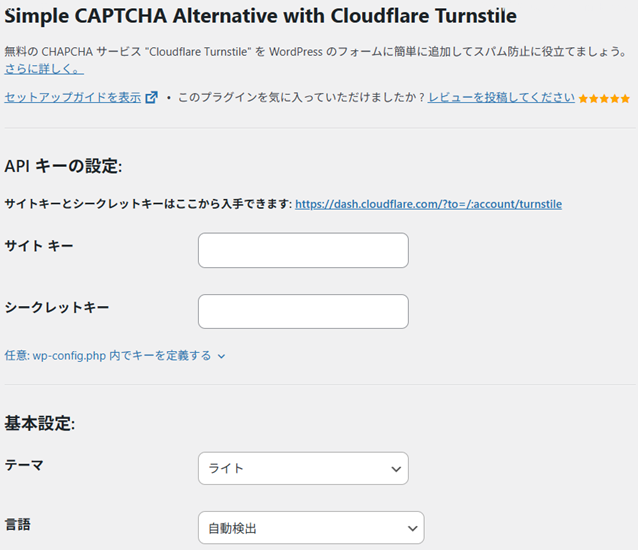Viewport: 638px width, 550px height.
Task: Click the first orange rating star
Action: click(x=584, y=99)
